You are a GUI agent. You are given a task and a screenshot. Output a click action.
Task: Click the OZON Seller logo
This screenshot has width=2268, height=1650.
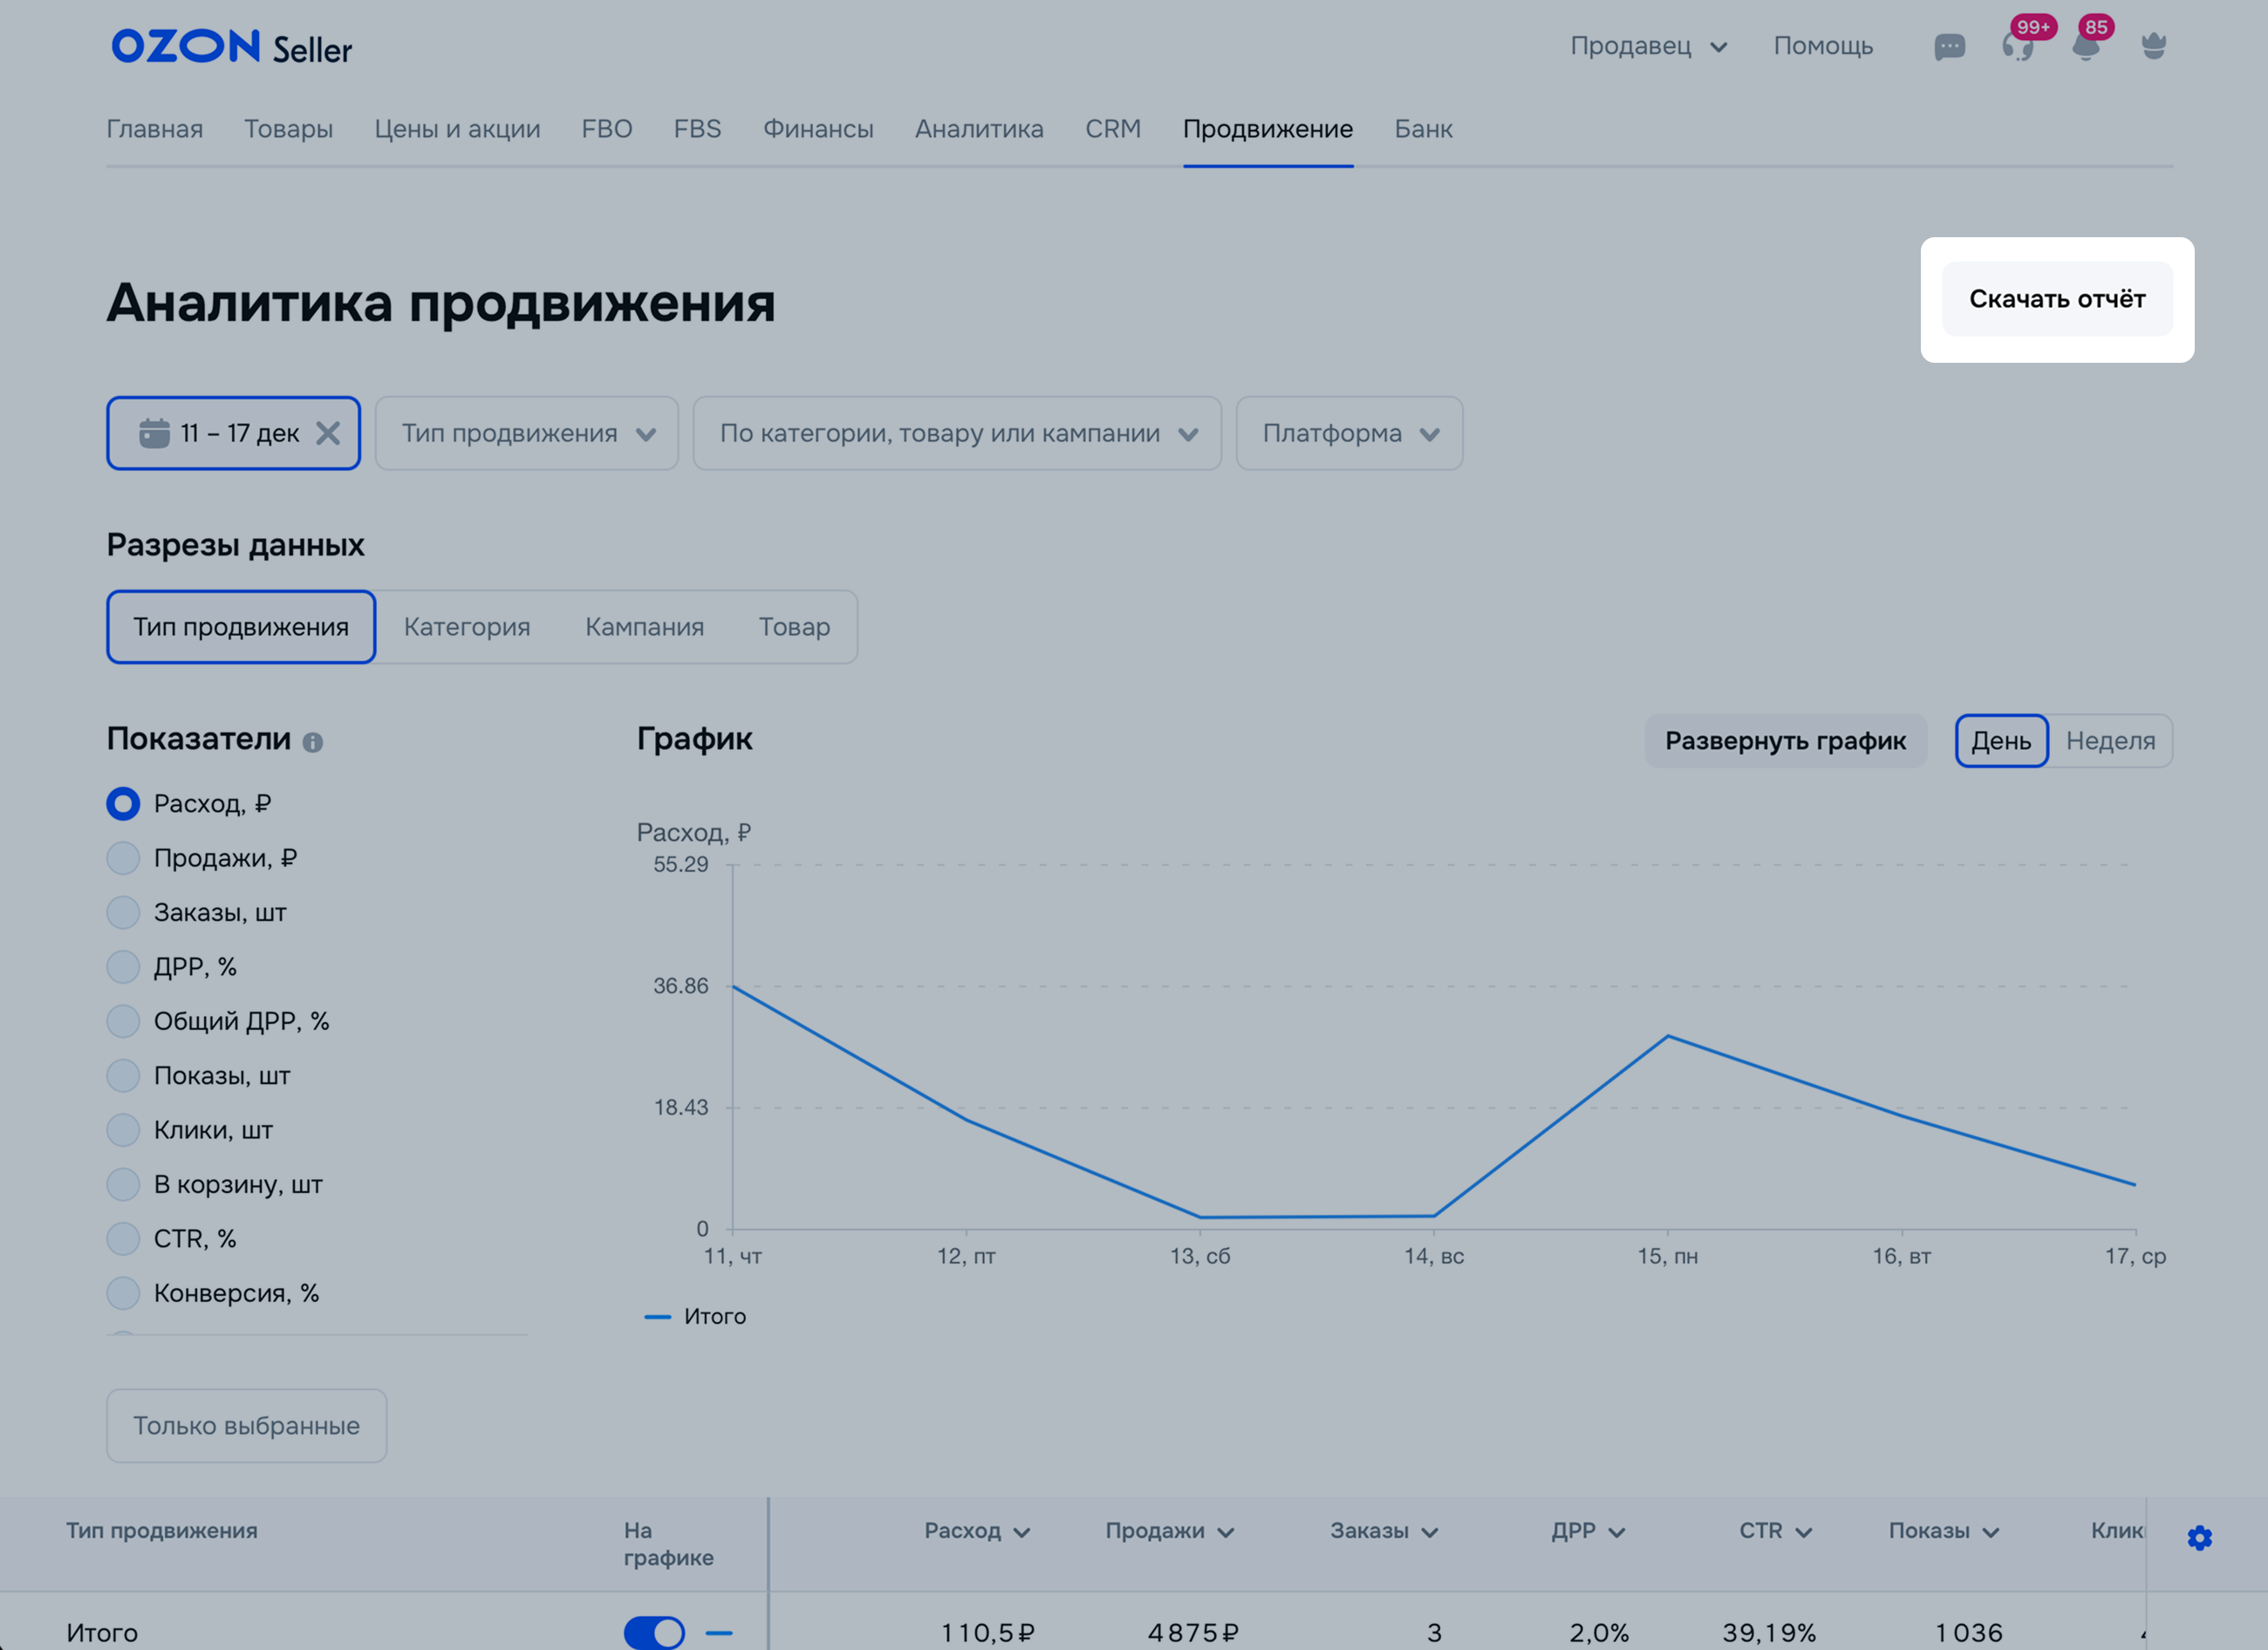click(231, 47)
